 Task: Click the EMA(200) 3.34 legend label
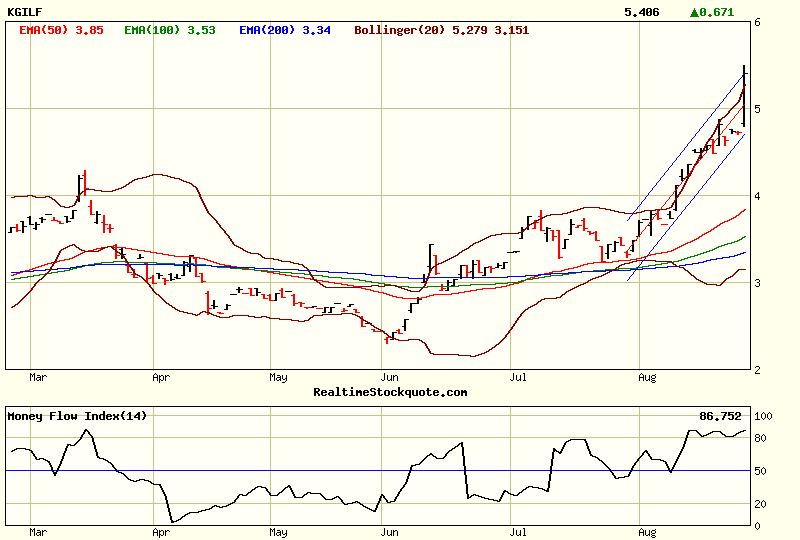(285, 30)
